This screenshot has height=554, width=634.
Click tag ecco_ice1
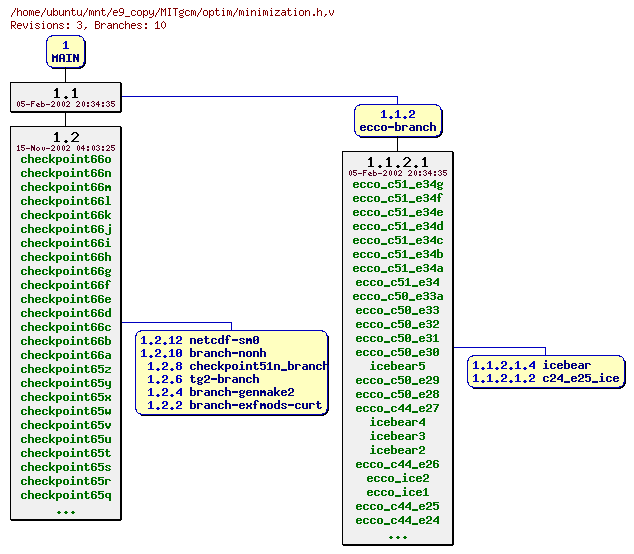(x=398, y=492)
